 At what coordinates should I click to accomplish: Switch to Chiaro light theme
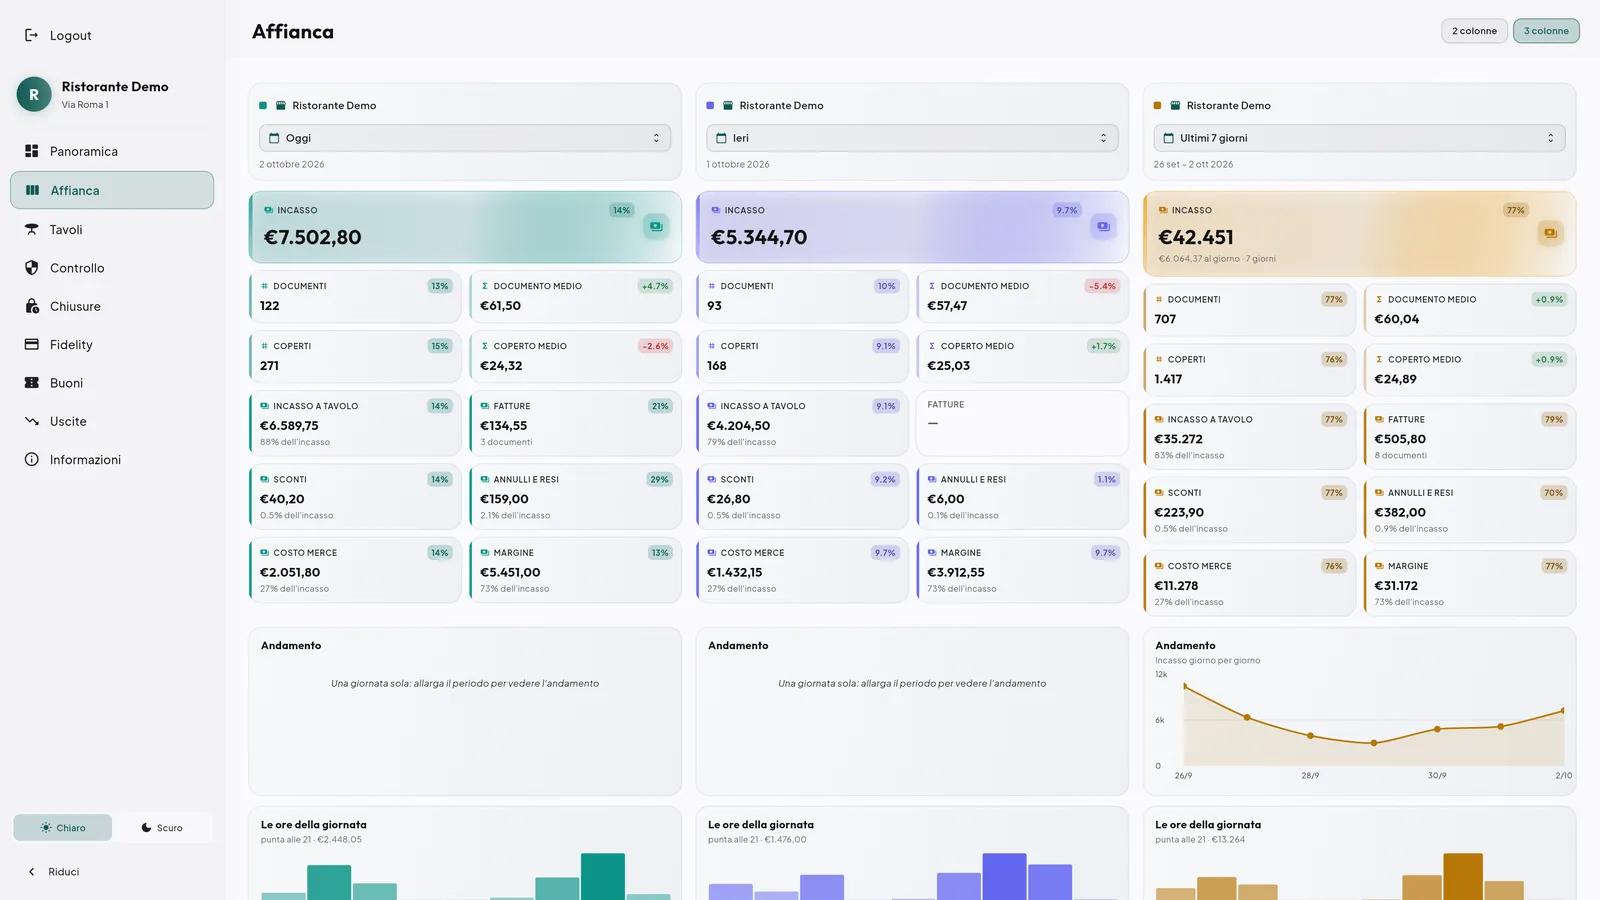click(63, 828)
